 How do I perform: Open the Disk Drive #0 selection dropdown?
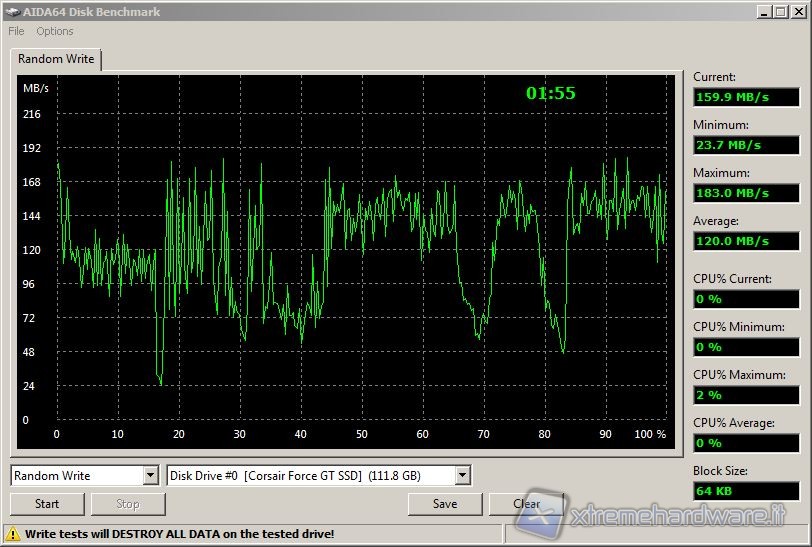click(461, 476)
